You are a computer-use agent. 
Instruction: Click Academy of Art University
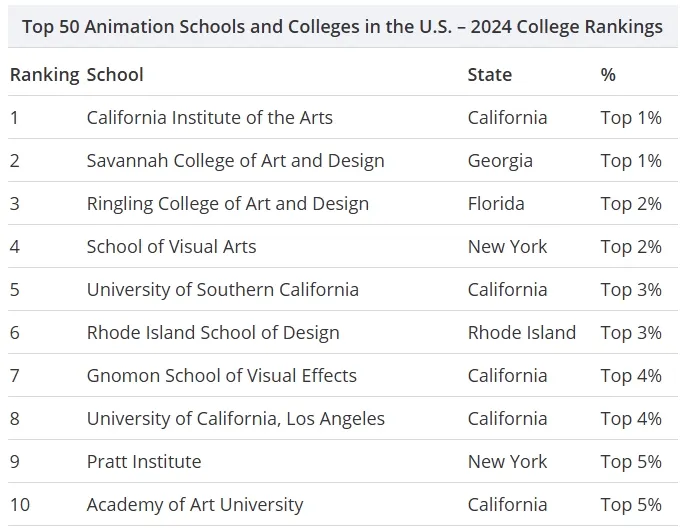point(195,505)
